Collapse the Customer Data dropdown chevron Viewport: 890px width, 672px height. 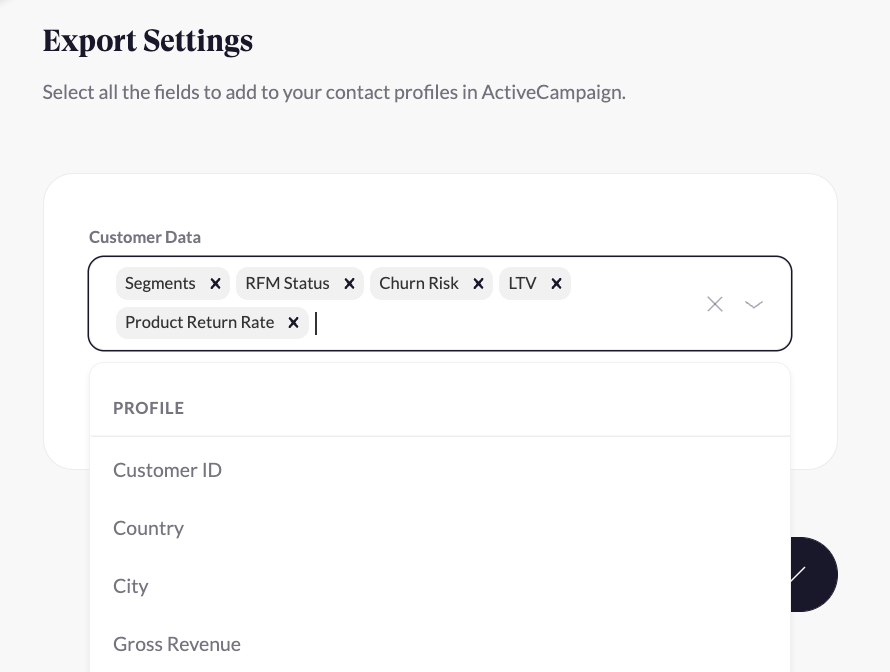point(754,304)
